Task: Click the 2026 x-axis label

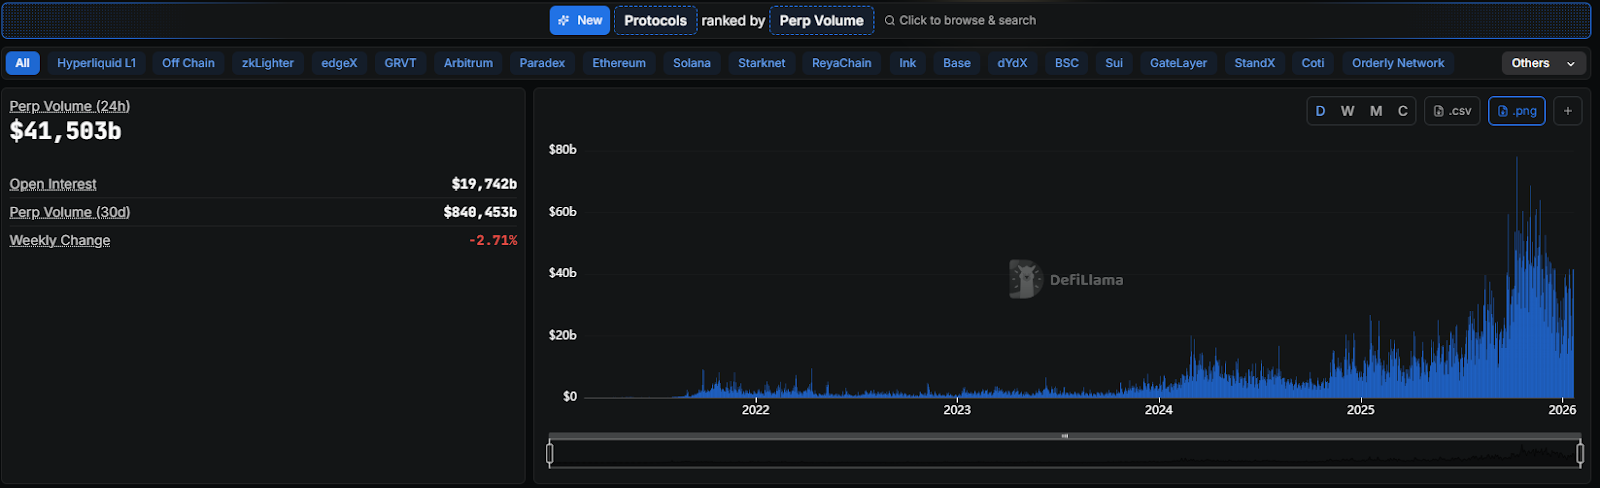Action: click(1562, 410)
